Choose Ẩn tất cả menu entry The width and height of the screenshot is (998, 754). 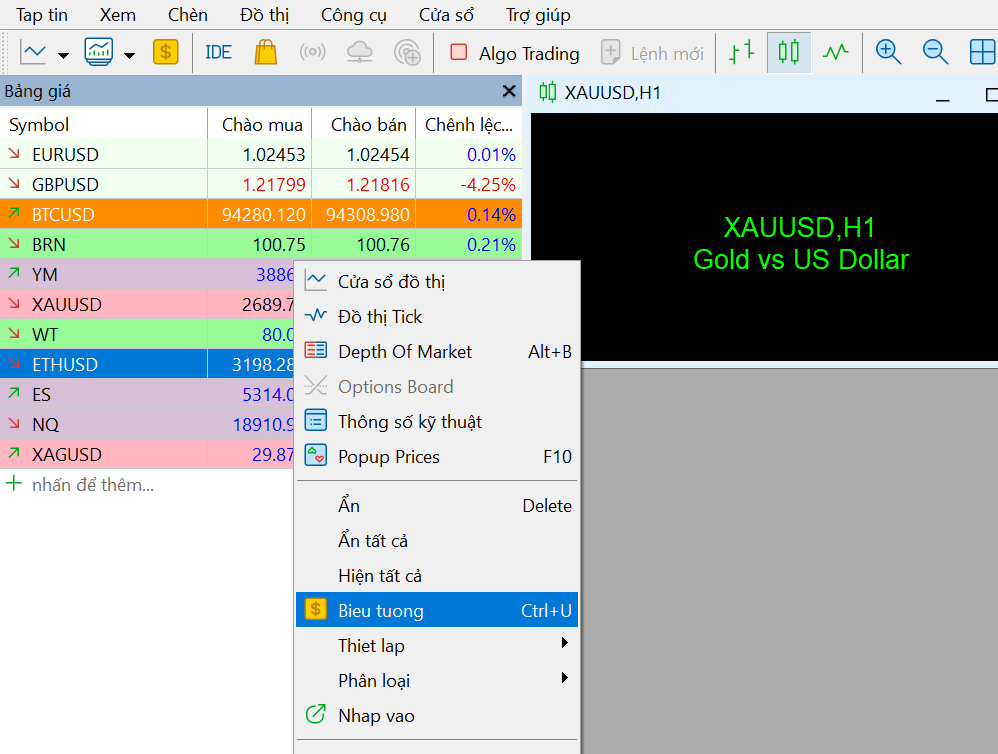coord(437,540)
